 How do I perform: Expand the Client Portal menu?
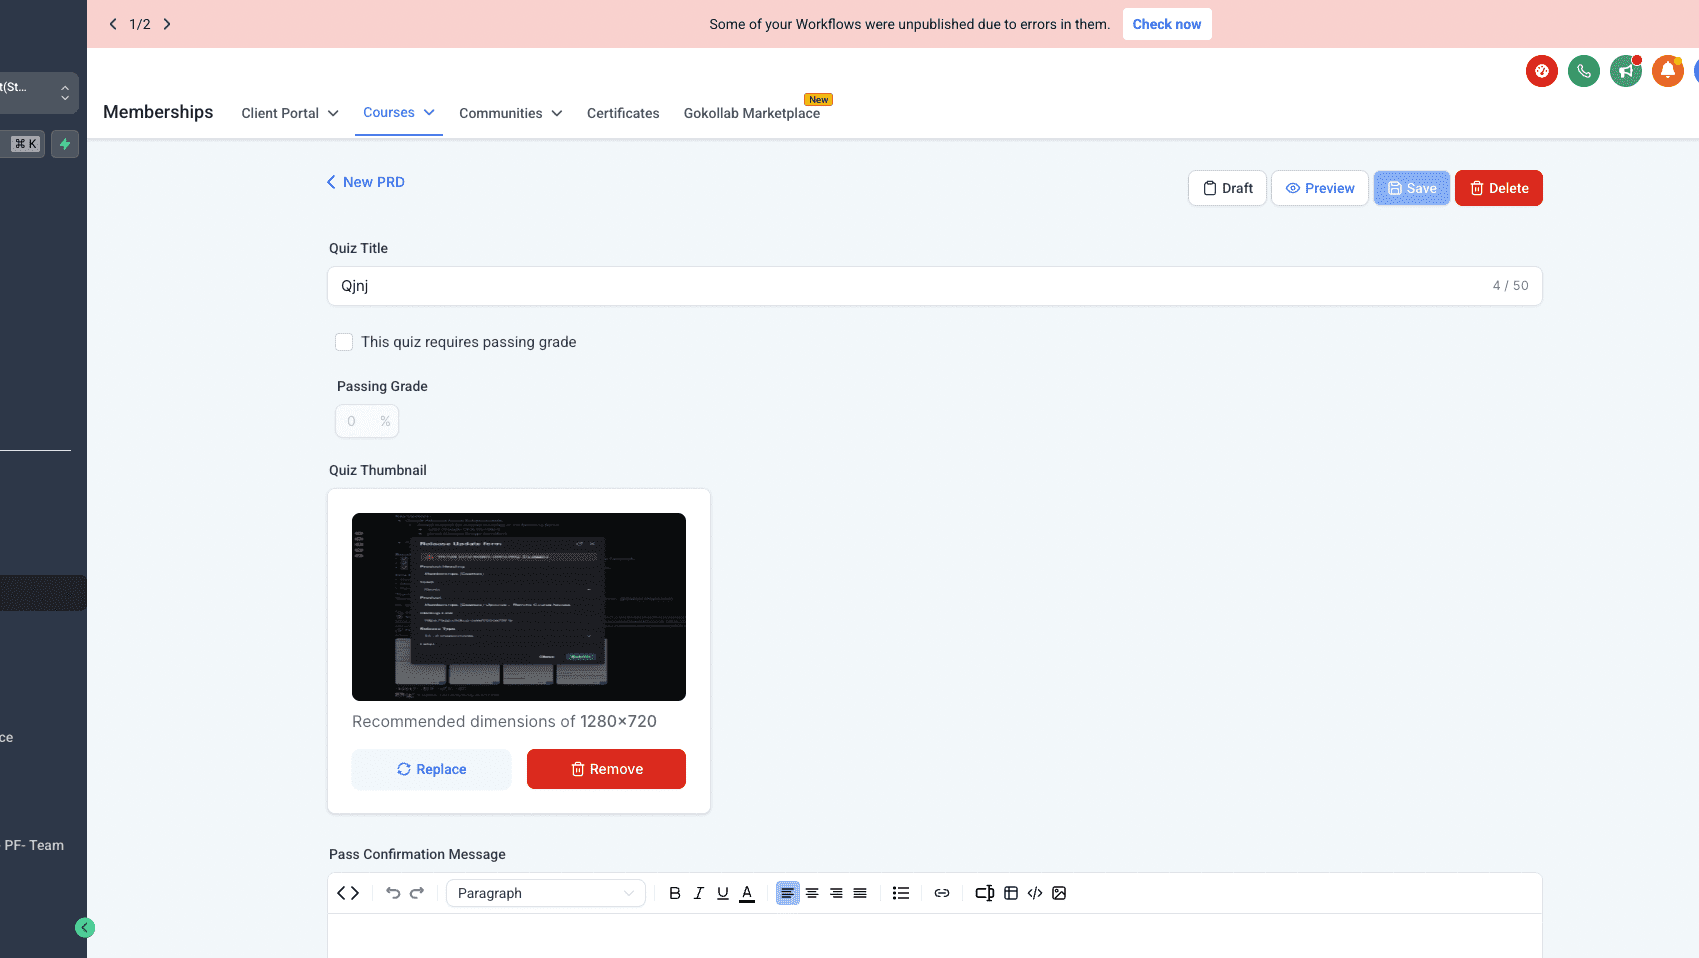[x=290, y=113]
